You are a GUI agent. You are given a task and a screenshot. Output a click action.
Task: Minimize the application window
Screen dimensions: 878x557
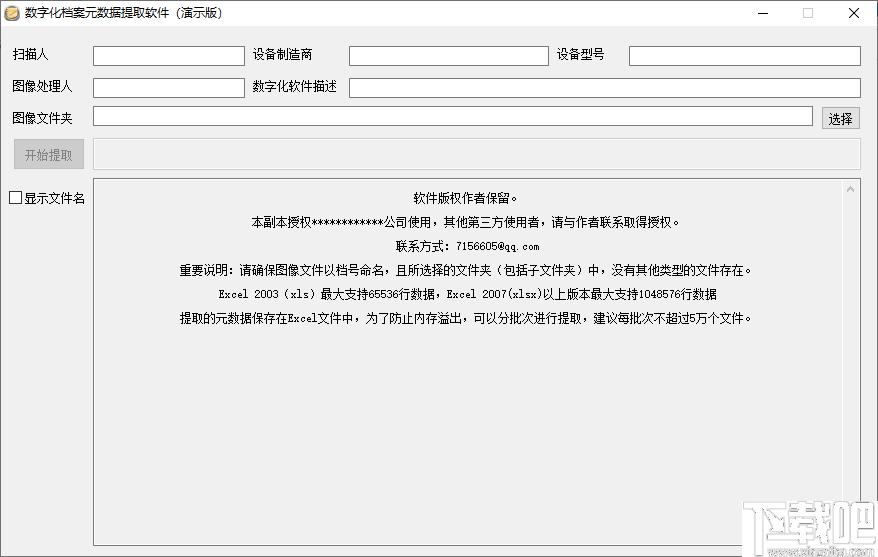[763, 13]
